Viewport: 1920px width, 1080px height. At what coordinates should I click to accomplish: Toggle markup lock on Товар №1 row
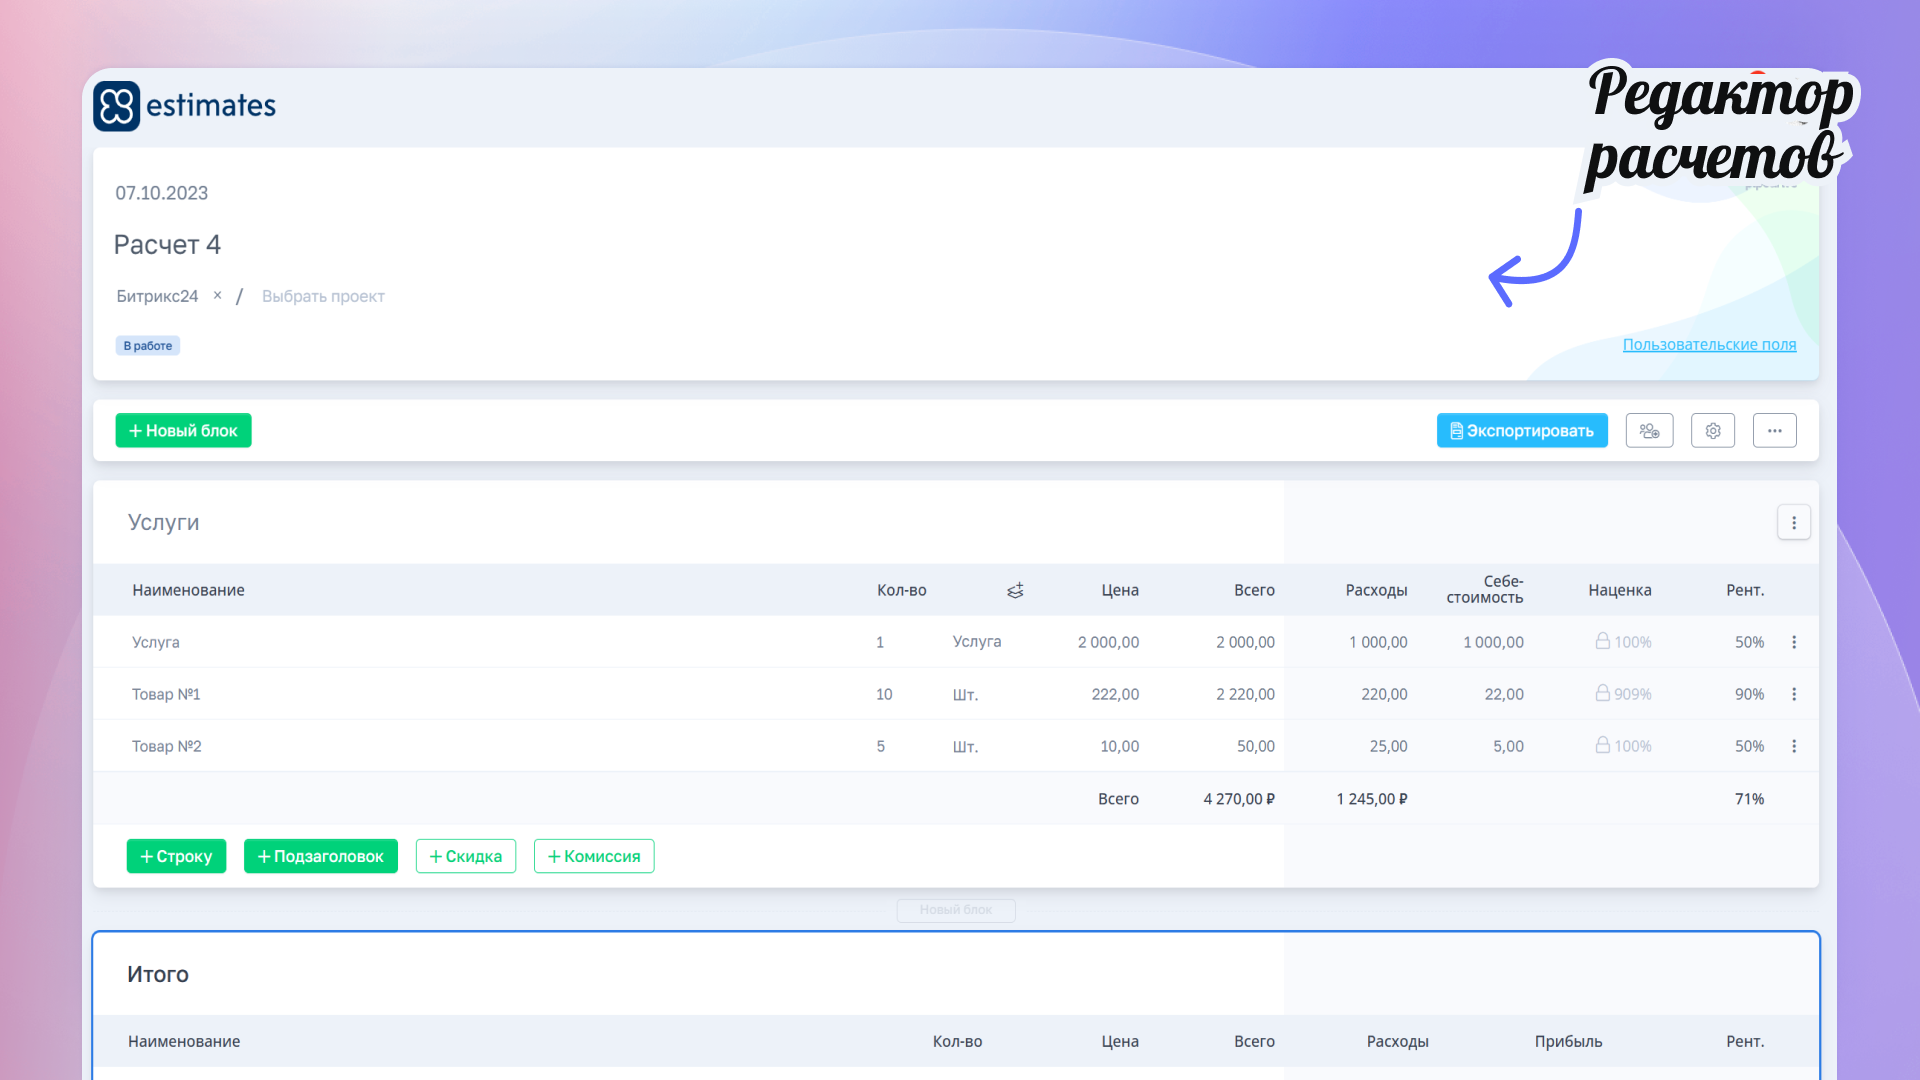[x=1602, y=693]
